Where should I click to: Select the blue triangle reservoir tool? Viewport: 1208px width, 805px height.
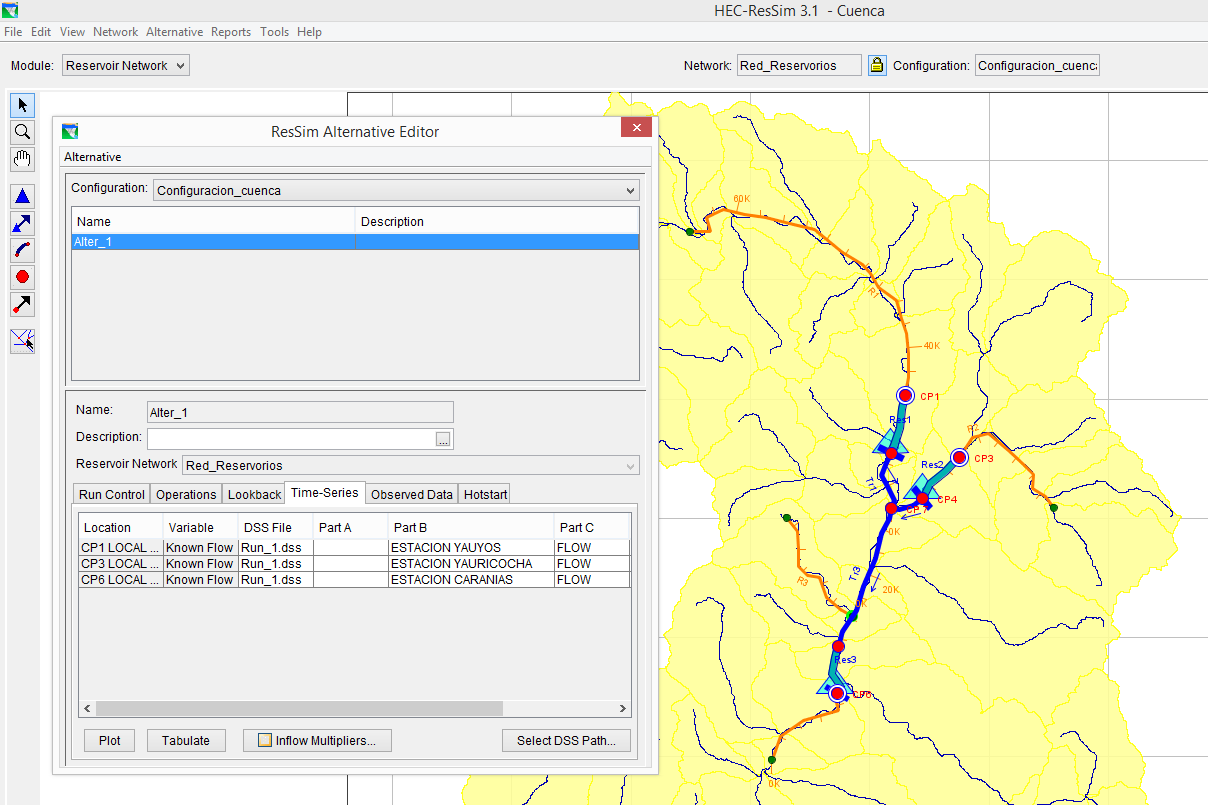[x=22, y=196]
